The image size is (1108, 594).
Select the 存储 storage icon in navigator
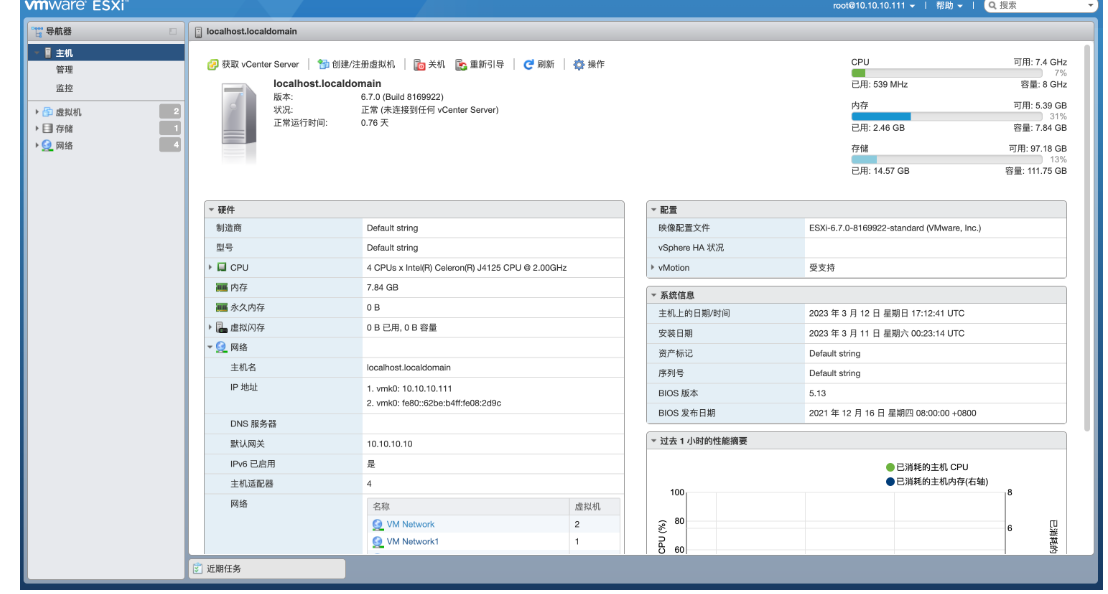47,129
